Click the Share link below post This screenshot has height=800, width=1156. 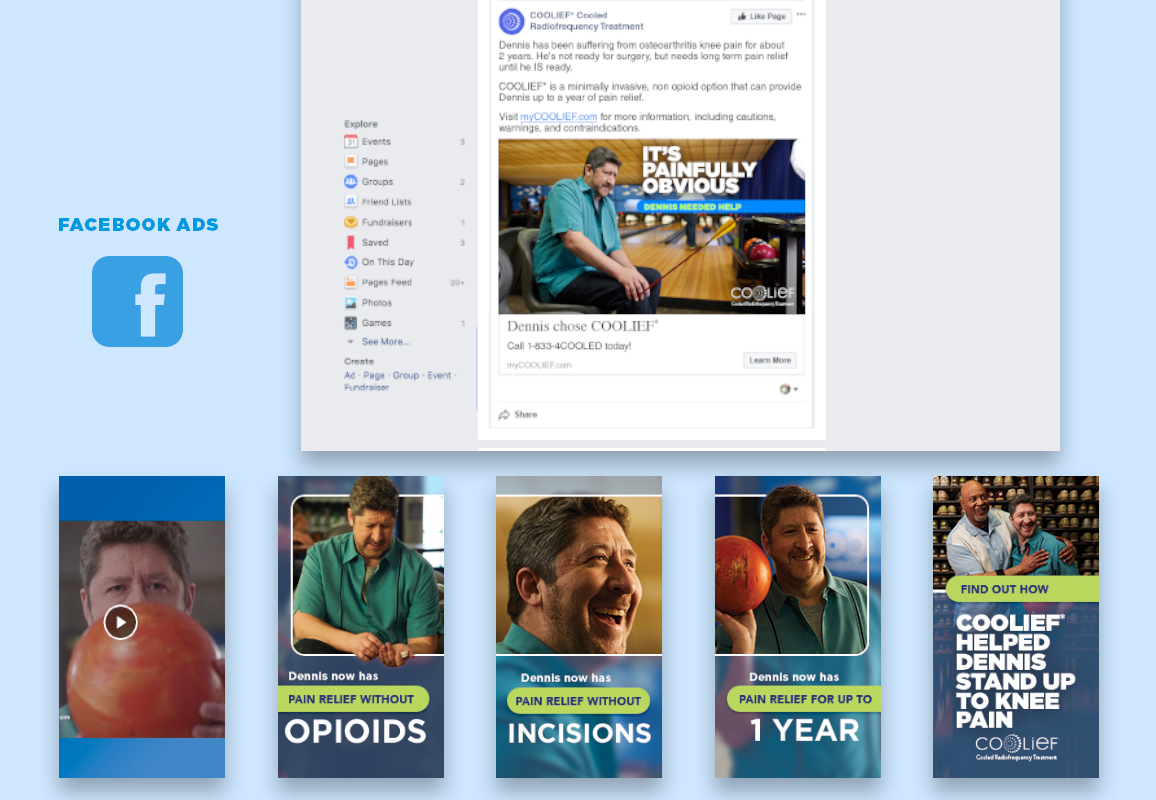526,414
